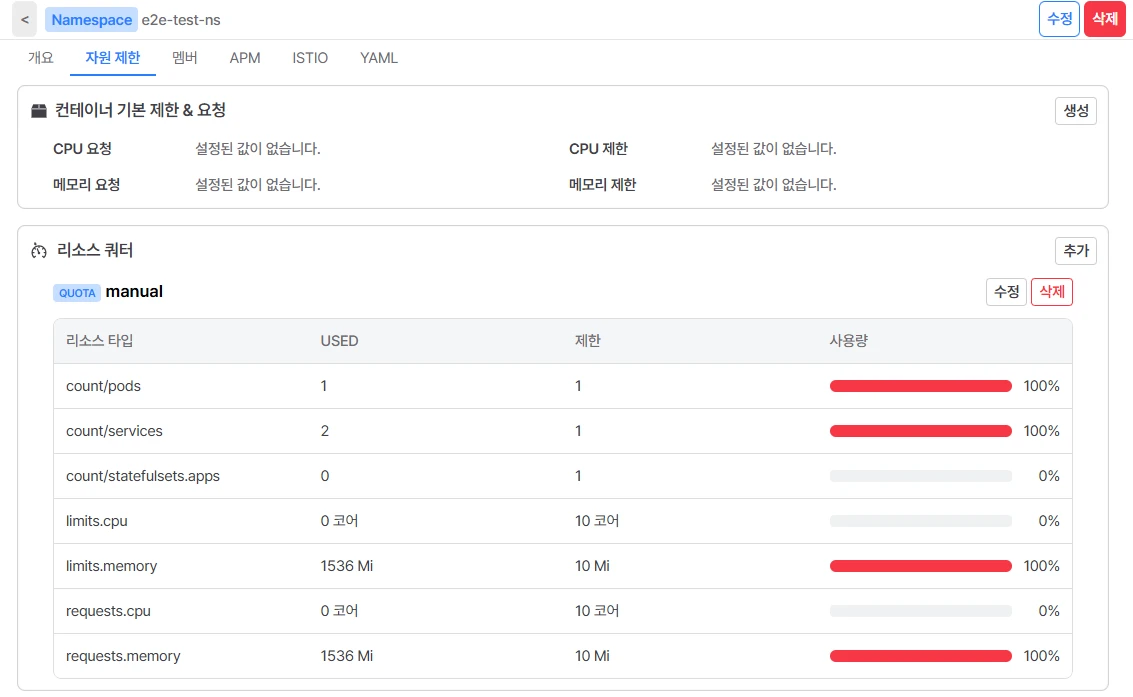Image resolution: width=1133 pixels, height=697 pixels.
Task: Click the CPU 요청 label
Action: point(82,149)
